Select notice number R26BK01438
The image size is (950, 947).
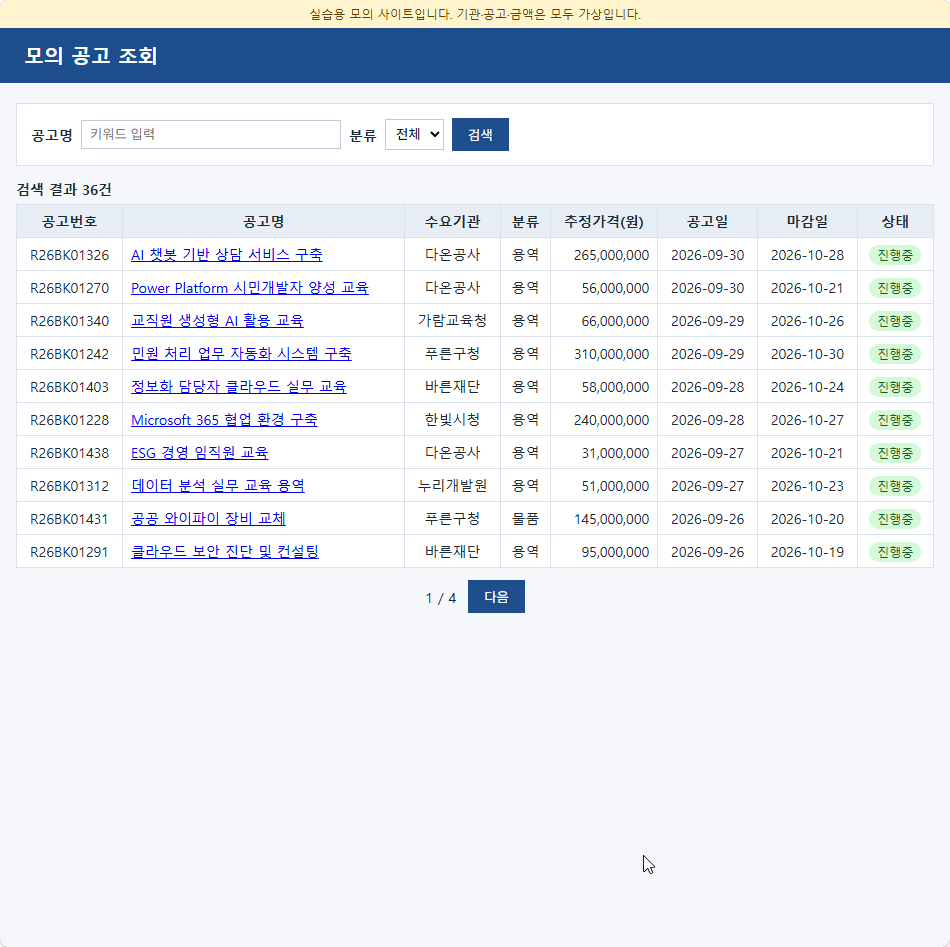pos(70,453)
